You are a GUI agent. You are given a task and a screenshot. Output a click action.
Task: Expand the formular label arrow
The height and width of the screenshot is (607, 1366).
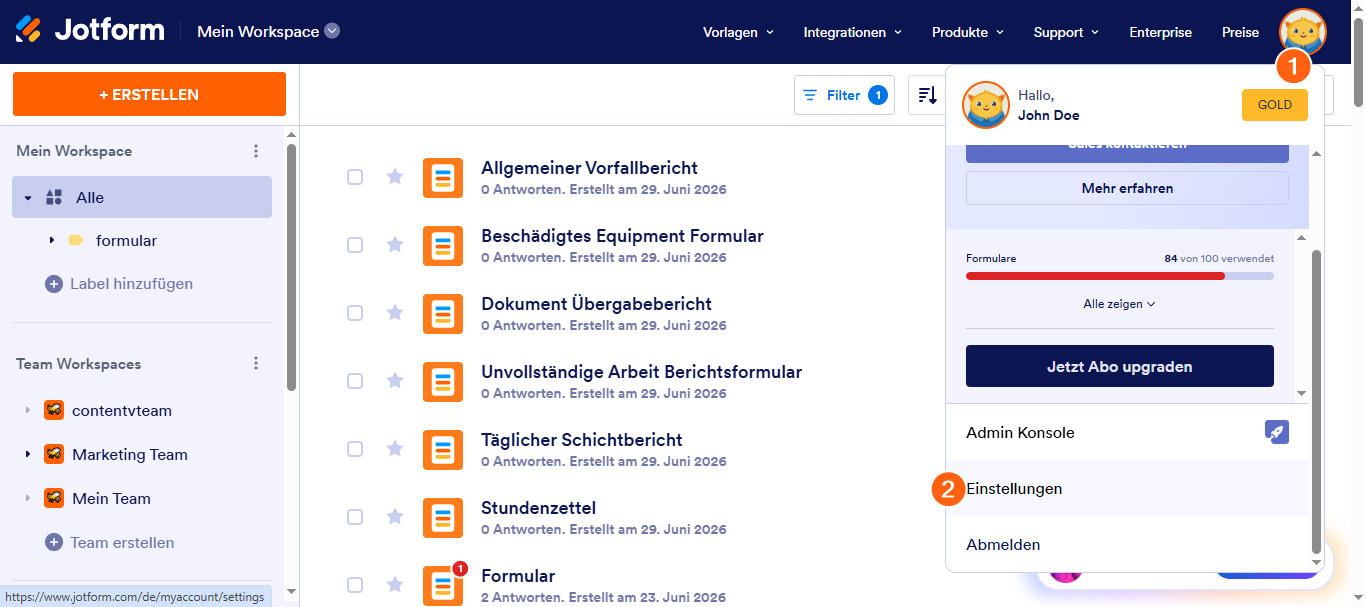(x=52, y=241)
